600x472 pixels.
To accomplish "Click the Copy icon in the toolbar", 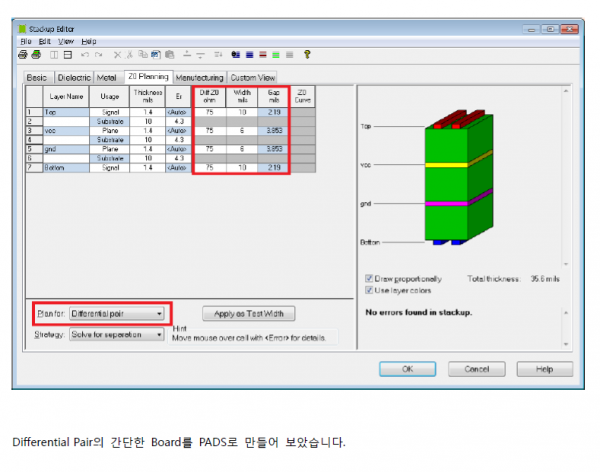I will [143, 53].
